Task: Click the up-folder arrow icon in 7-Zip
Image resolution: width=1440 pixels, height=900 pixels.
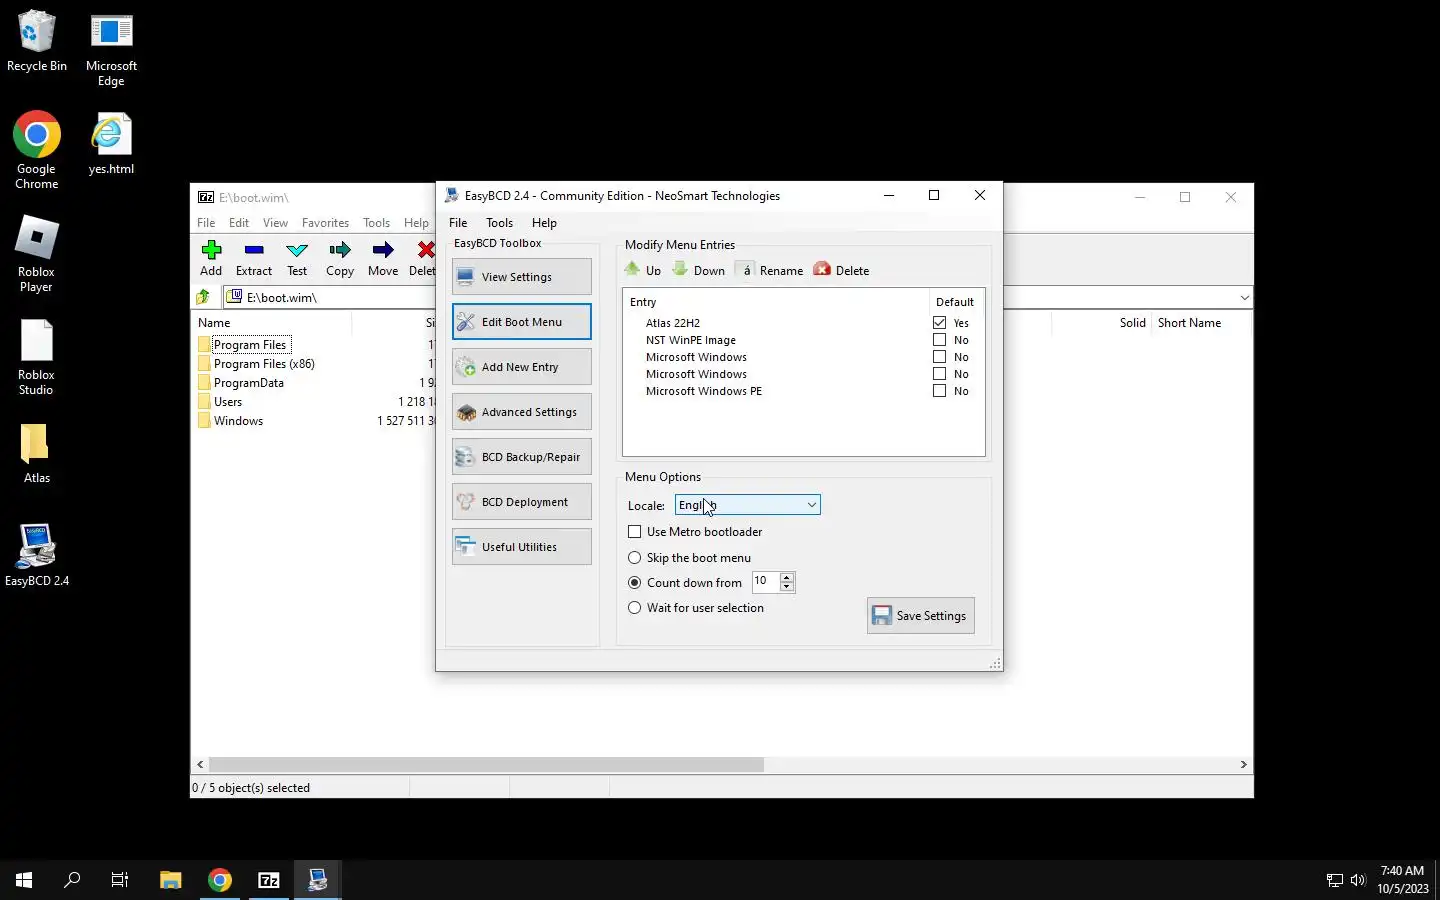Action: [x=203, y=297]
